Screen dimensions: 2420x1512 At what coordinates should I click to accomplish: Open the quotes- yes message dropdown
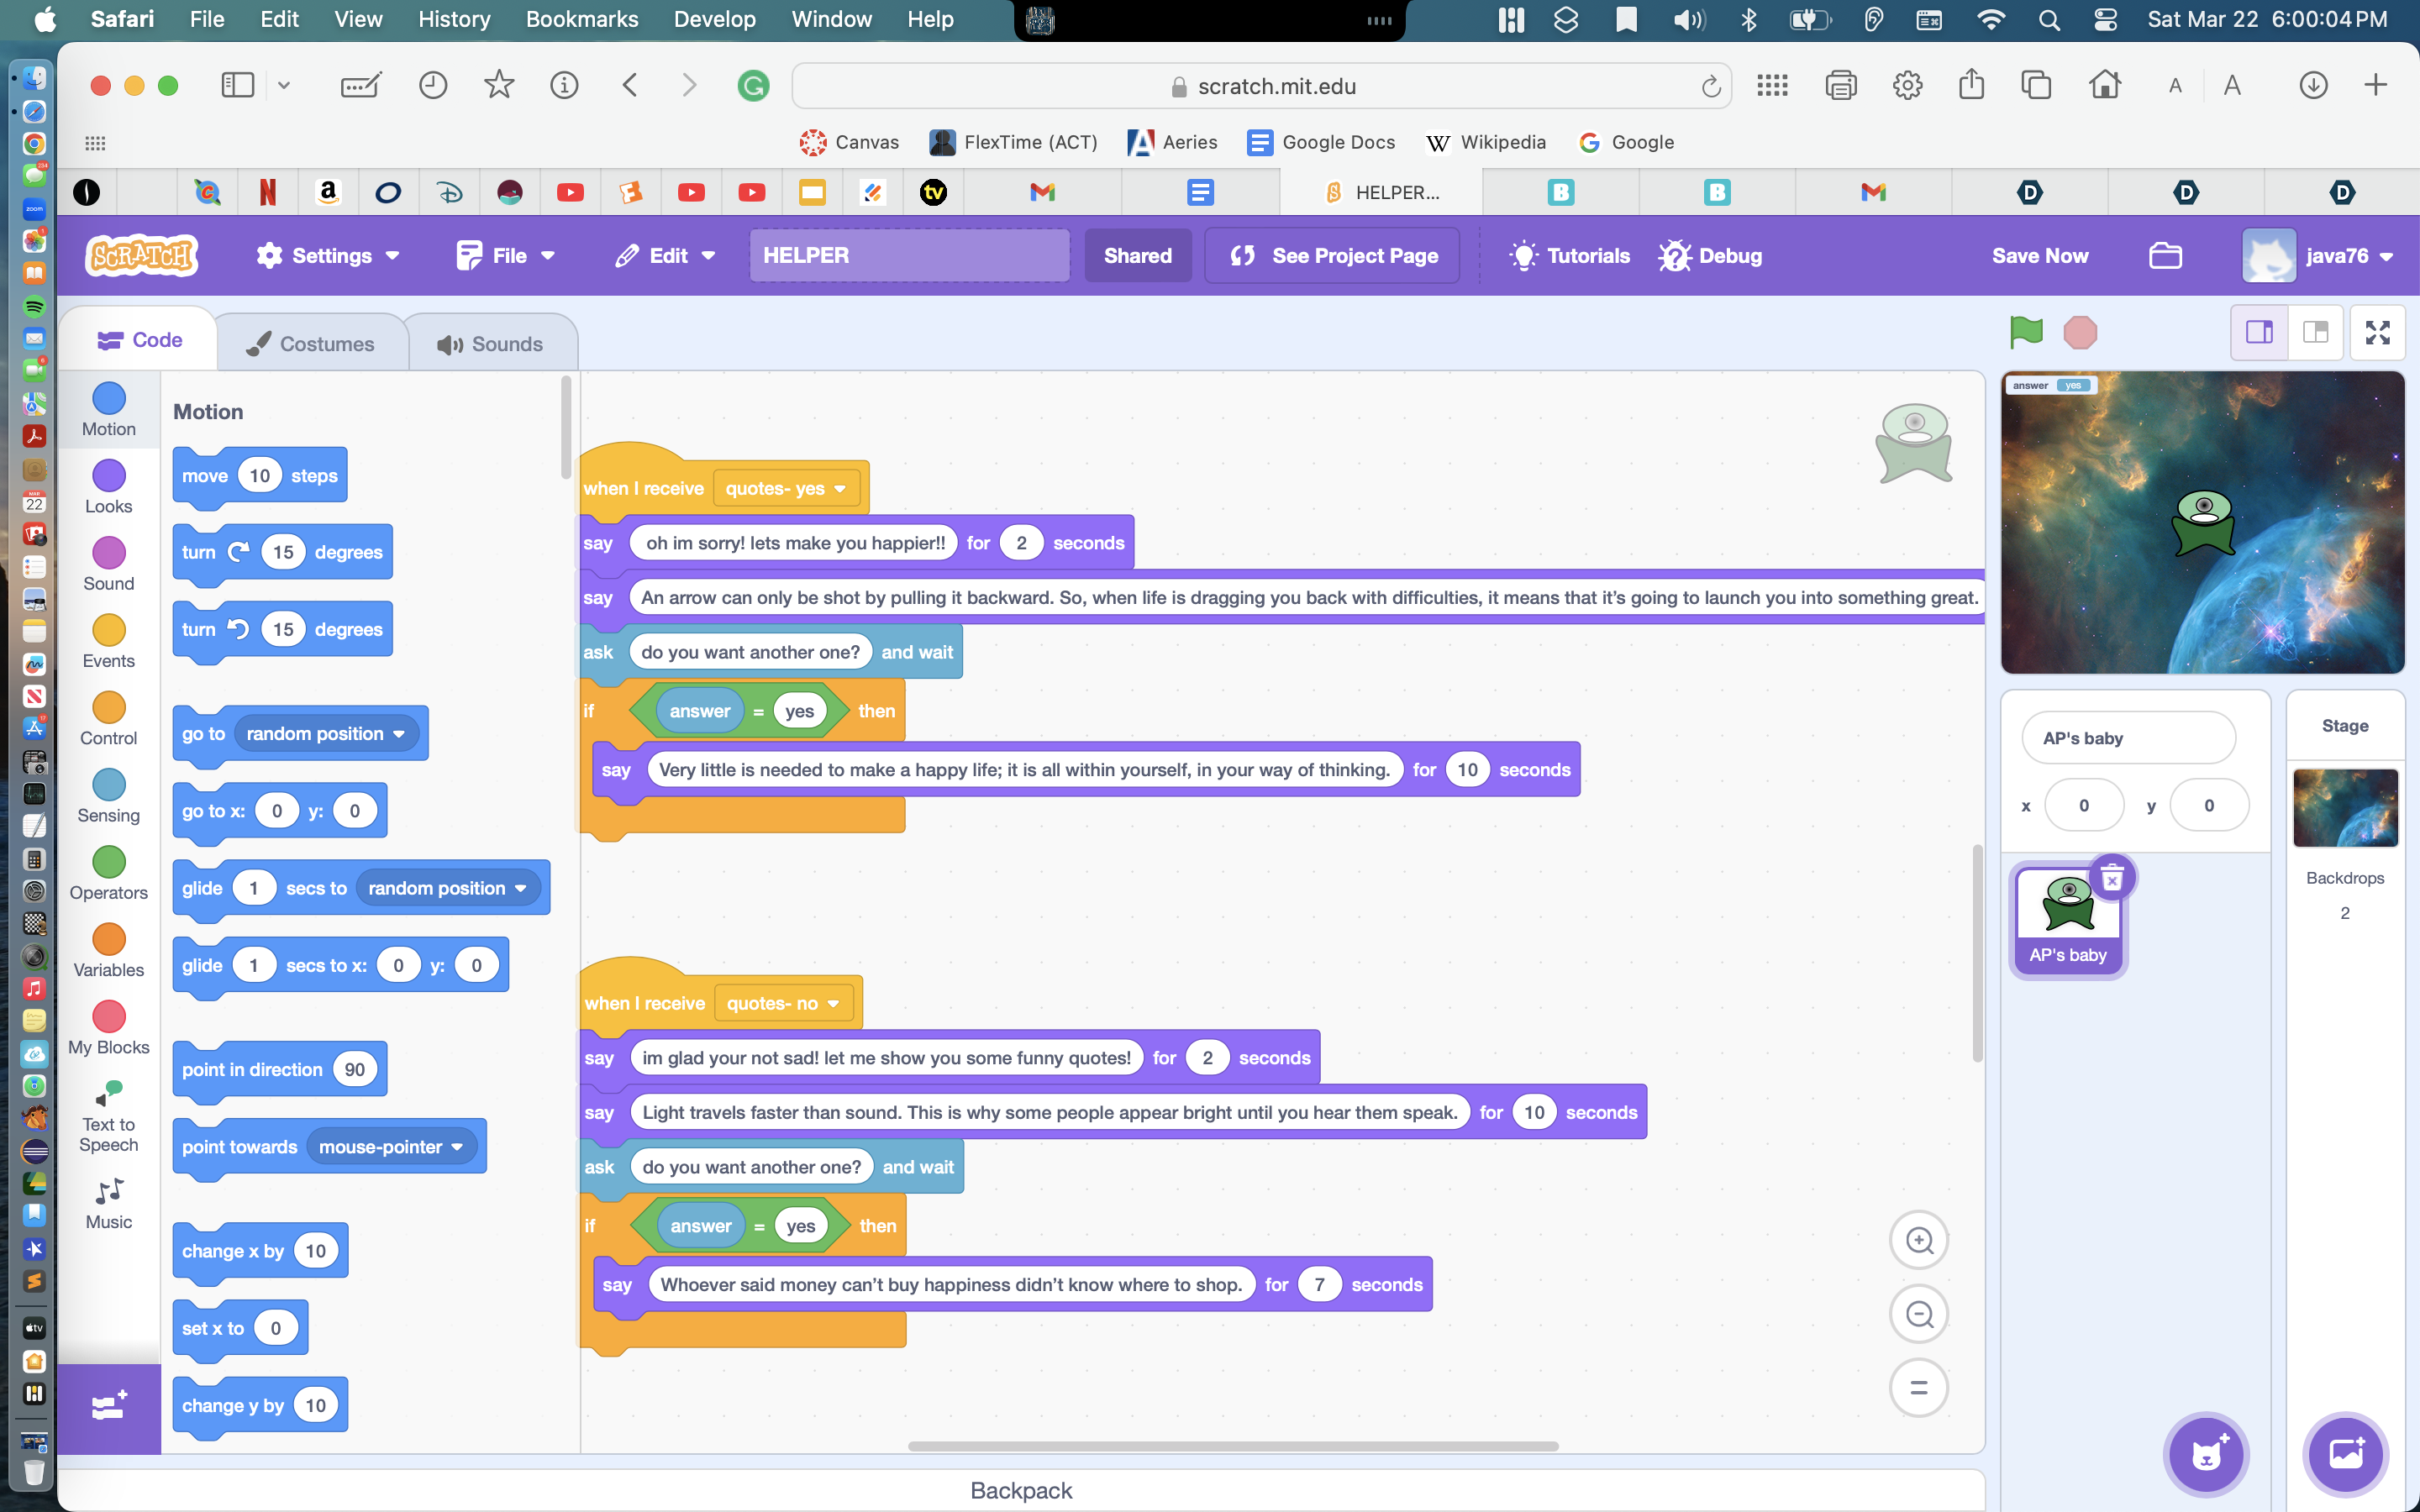786,488
